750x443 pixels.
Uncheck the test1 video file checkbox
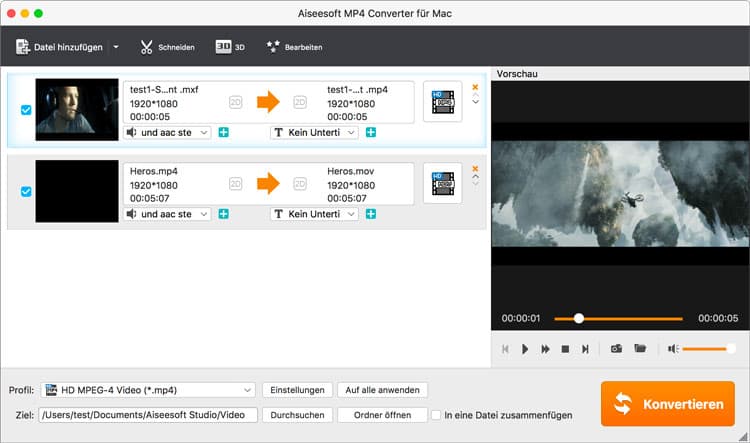click(26, 110)
